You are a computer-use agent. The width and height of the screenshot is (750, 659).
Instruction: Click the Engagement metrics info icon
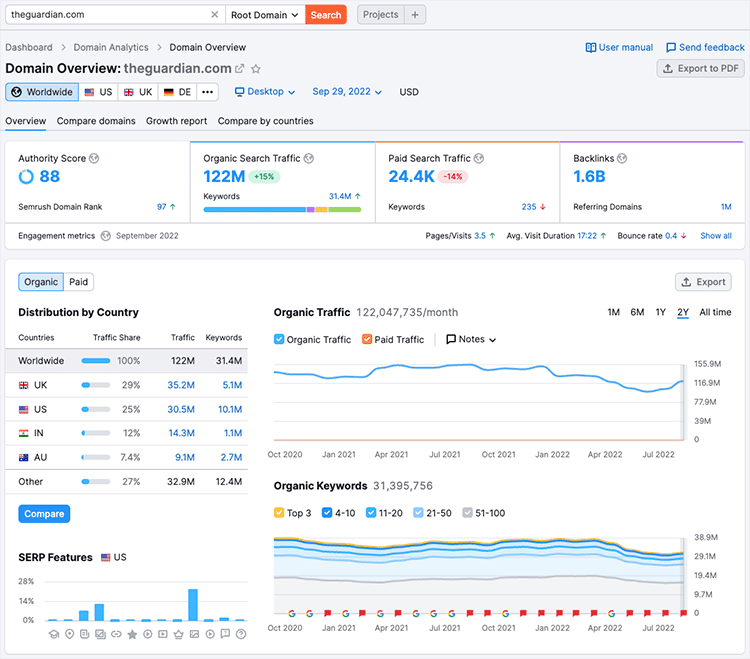[106, 236]
